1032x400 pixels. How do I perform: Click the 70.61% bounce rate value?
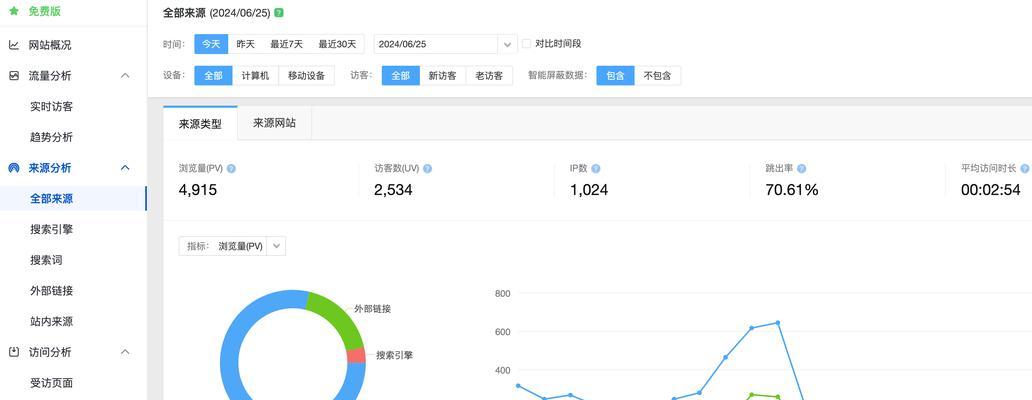click(792, 191)
